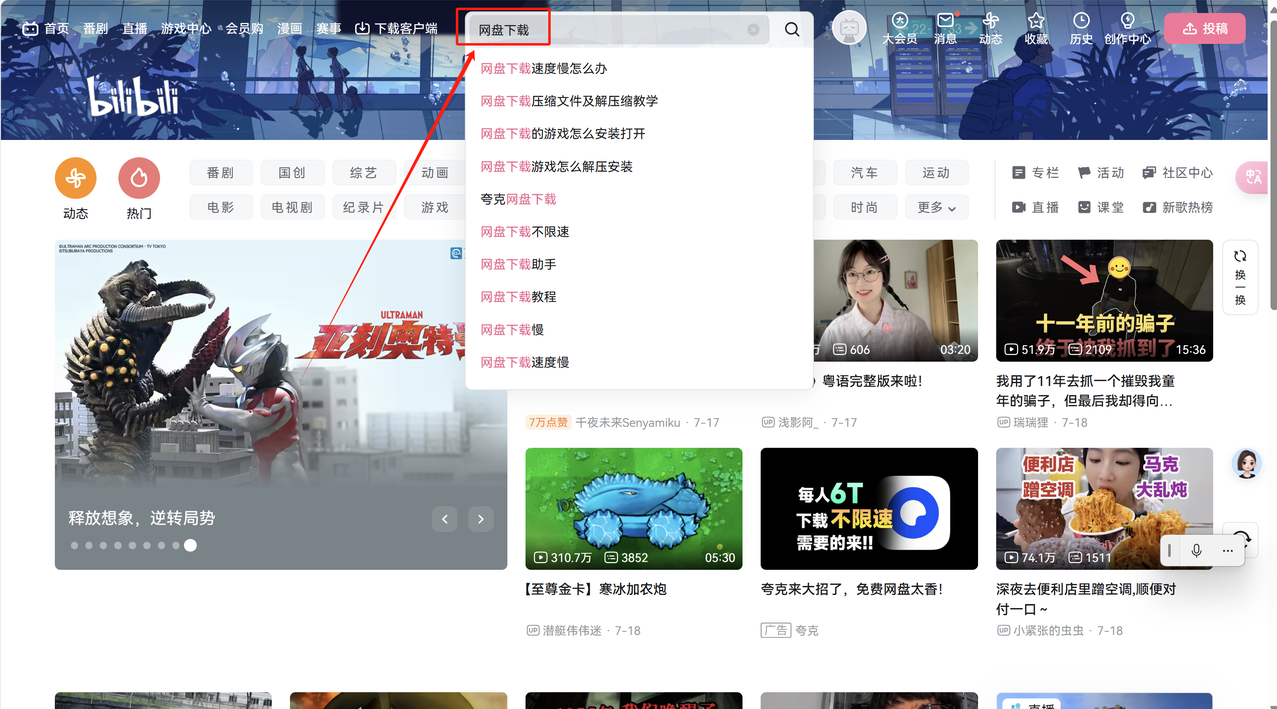Open the 运动 category tag
The image size is (1277, 709).
click(x=936, y=173)
